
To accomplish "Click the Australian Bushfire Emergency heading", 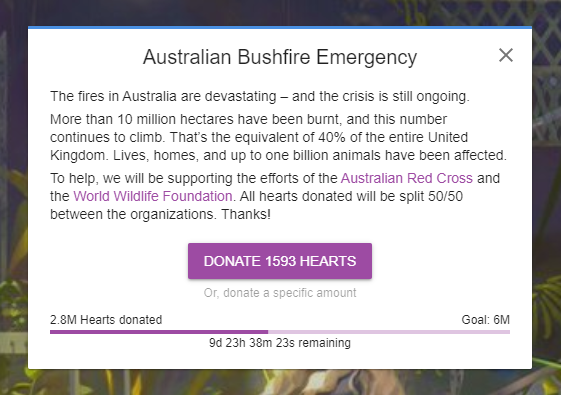I will pyautogui.click(x=280, y=57).
